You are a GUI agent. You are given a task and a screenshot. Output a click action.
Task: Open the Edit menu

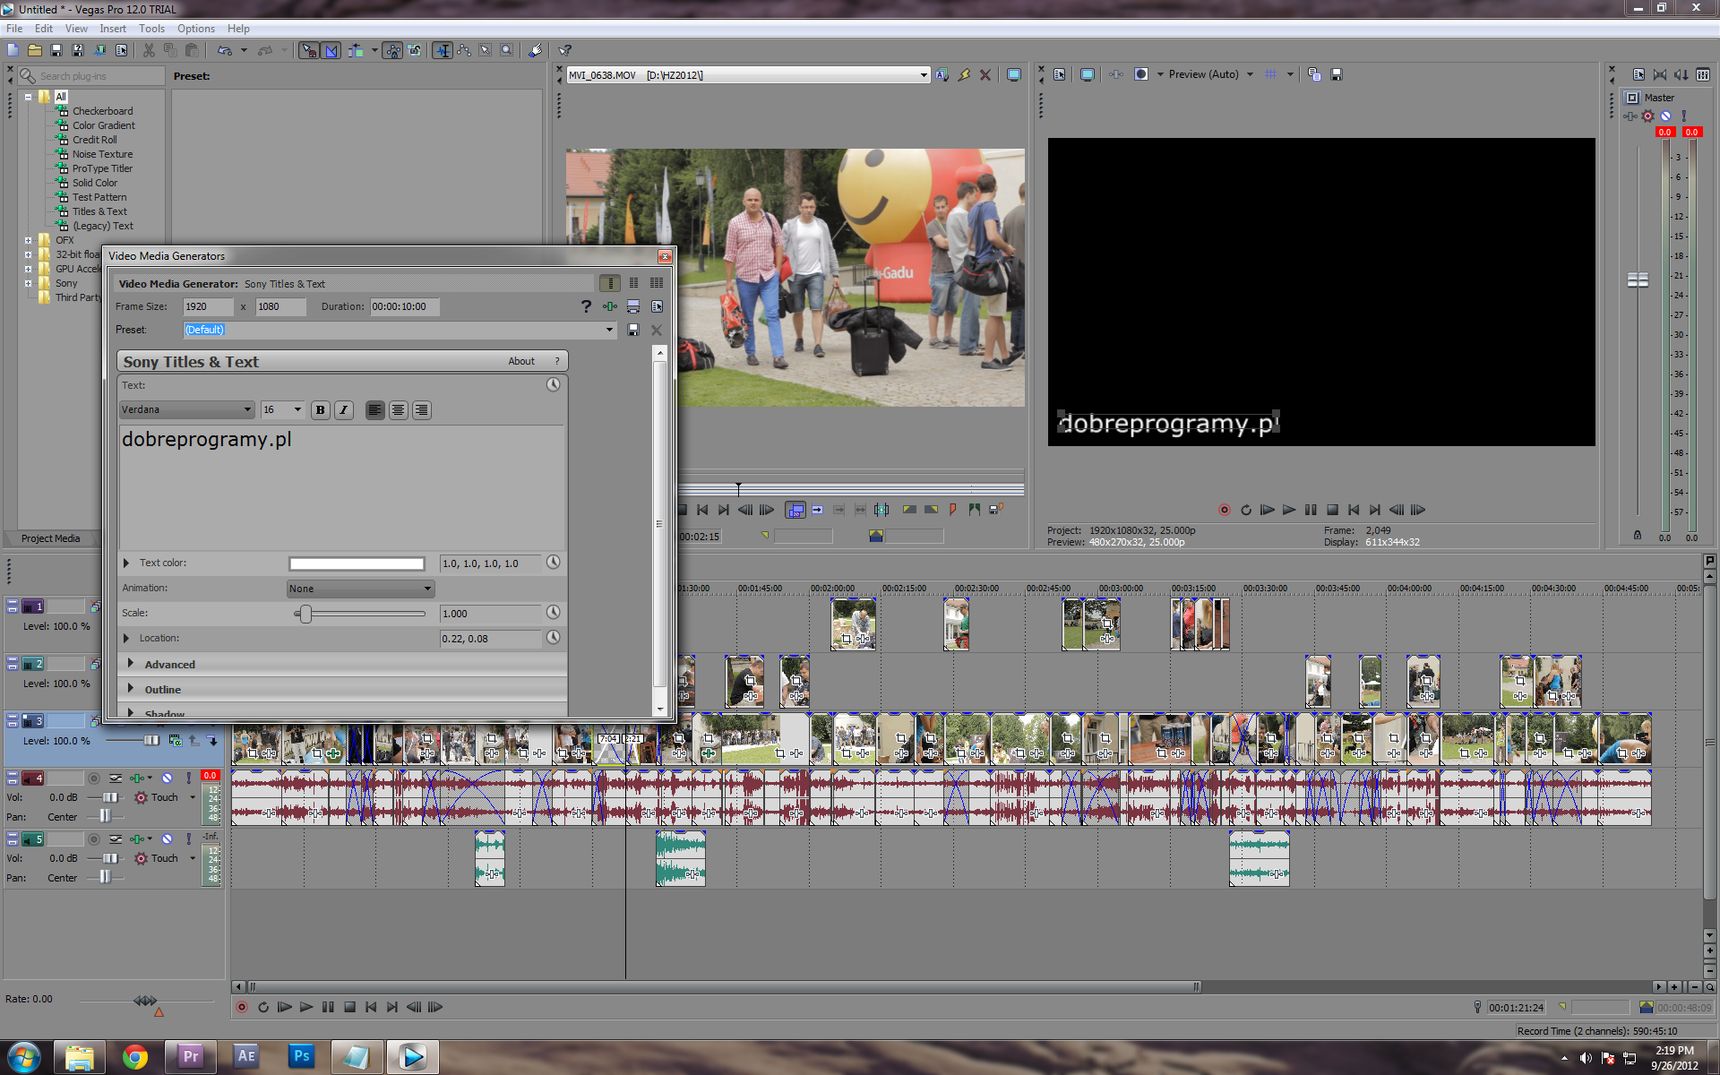point(44,29)
